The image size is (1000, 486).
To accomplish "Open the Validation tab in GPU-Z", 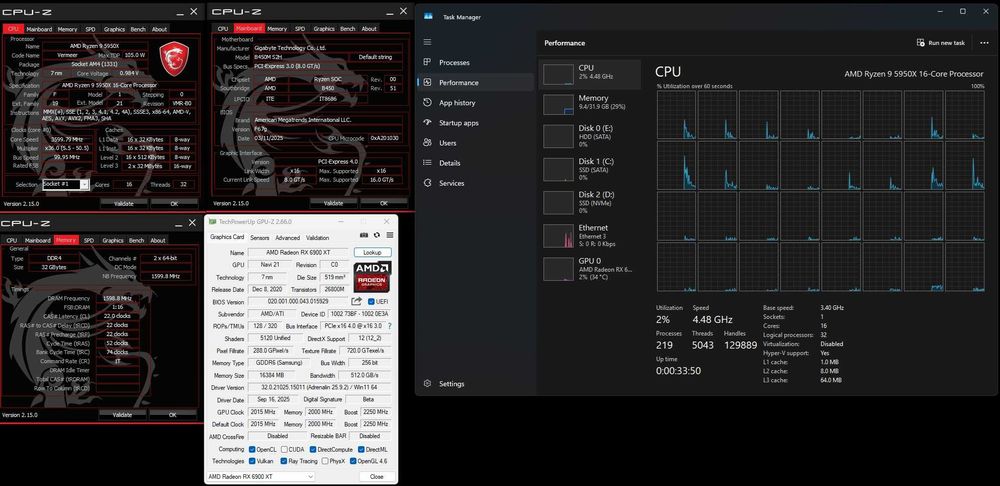I will click(317, 238).
